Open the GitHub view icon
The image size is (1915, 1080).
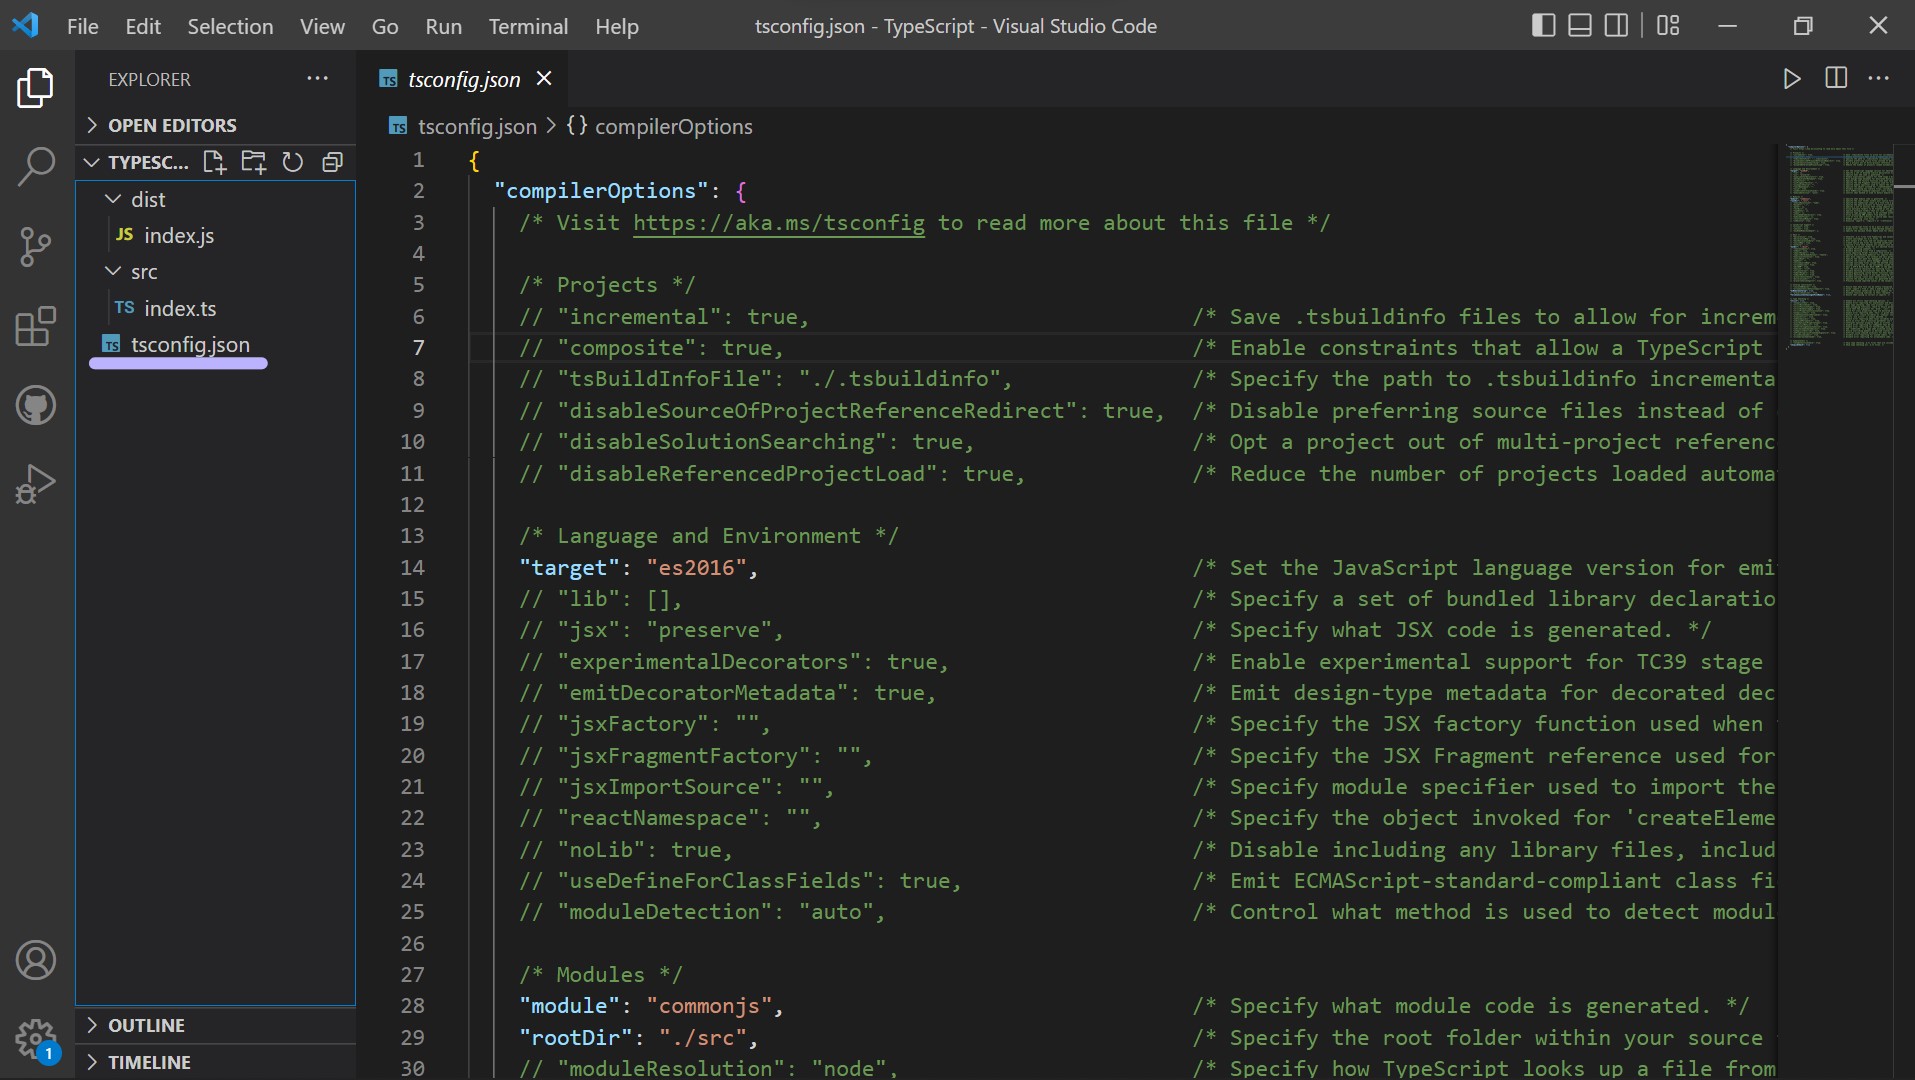36,406
